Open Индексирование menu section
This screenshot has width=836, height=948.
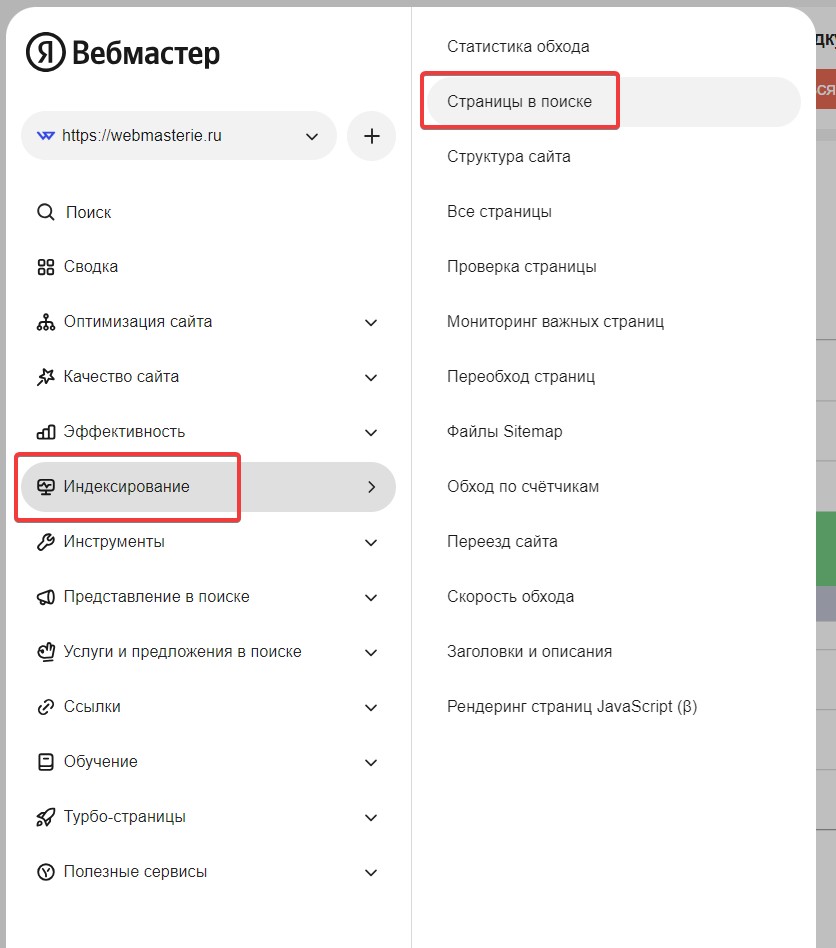point(126,487)
